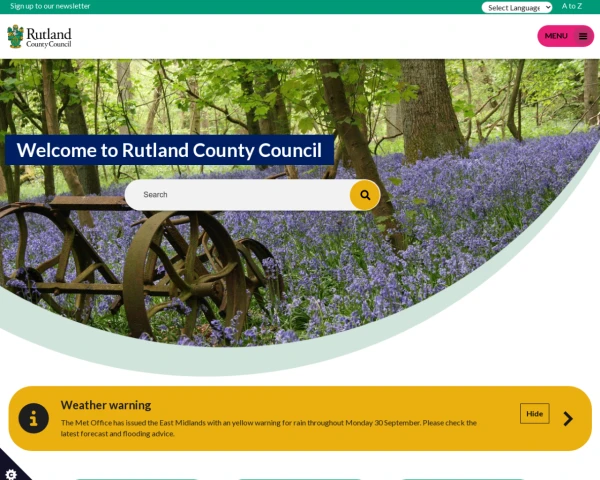Follow the Sign up to our newsletter link
600x480 pixels.
tap(50, 6)
